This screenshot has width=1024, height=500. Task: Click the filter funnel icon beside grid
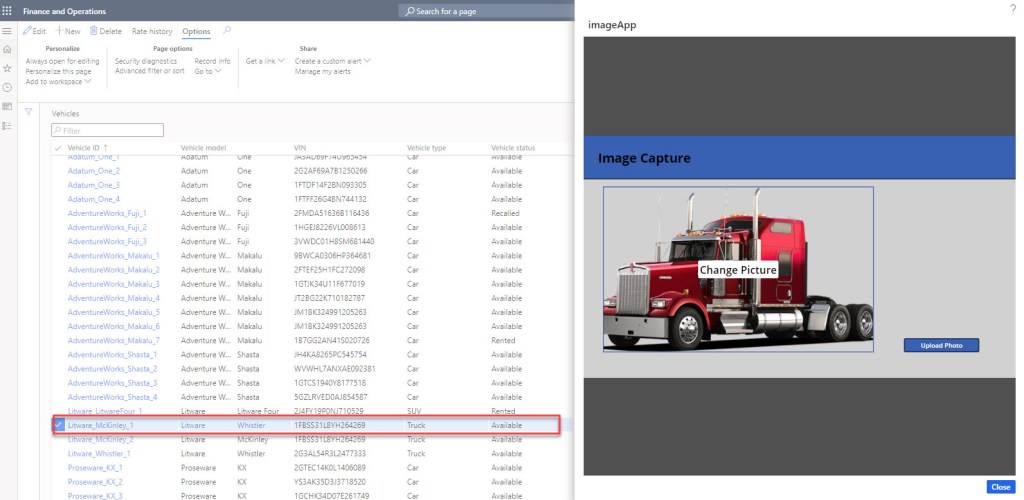coord(29,111)
